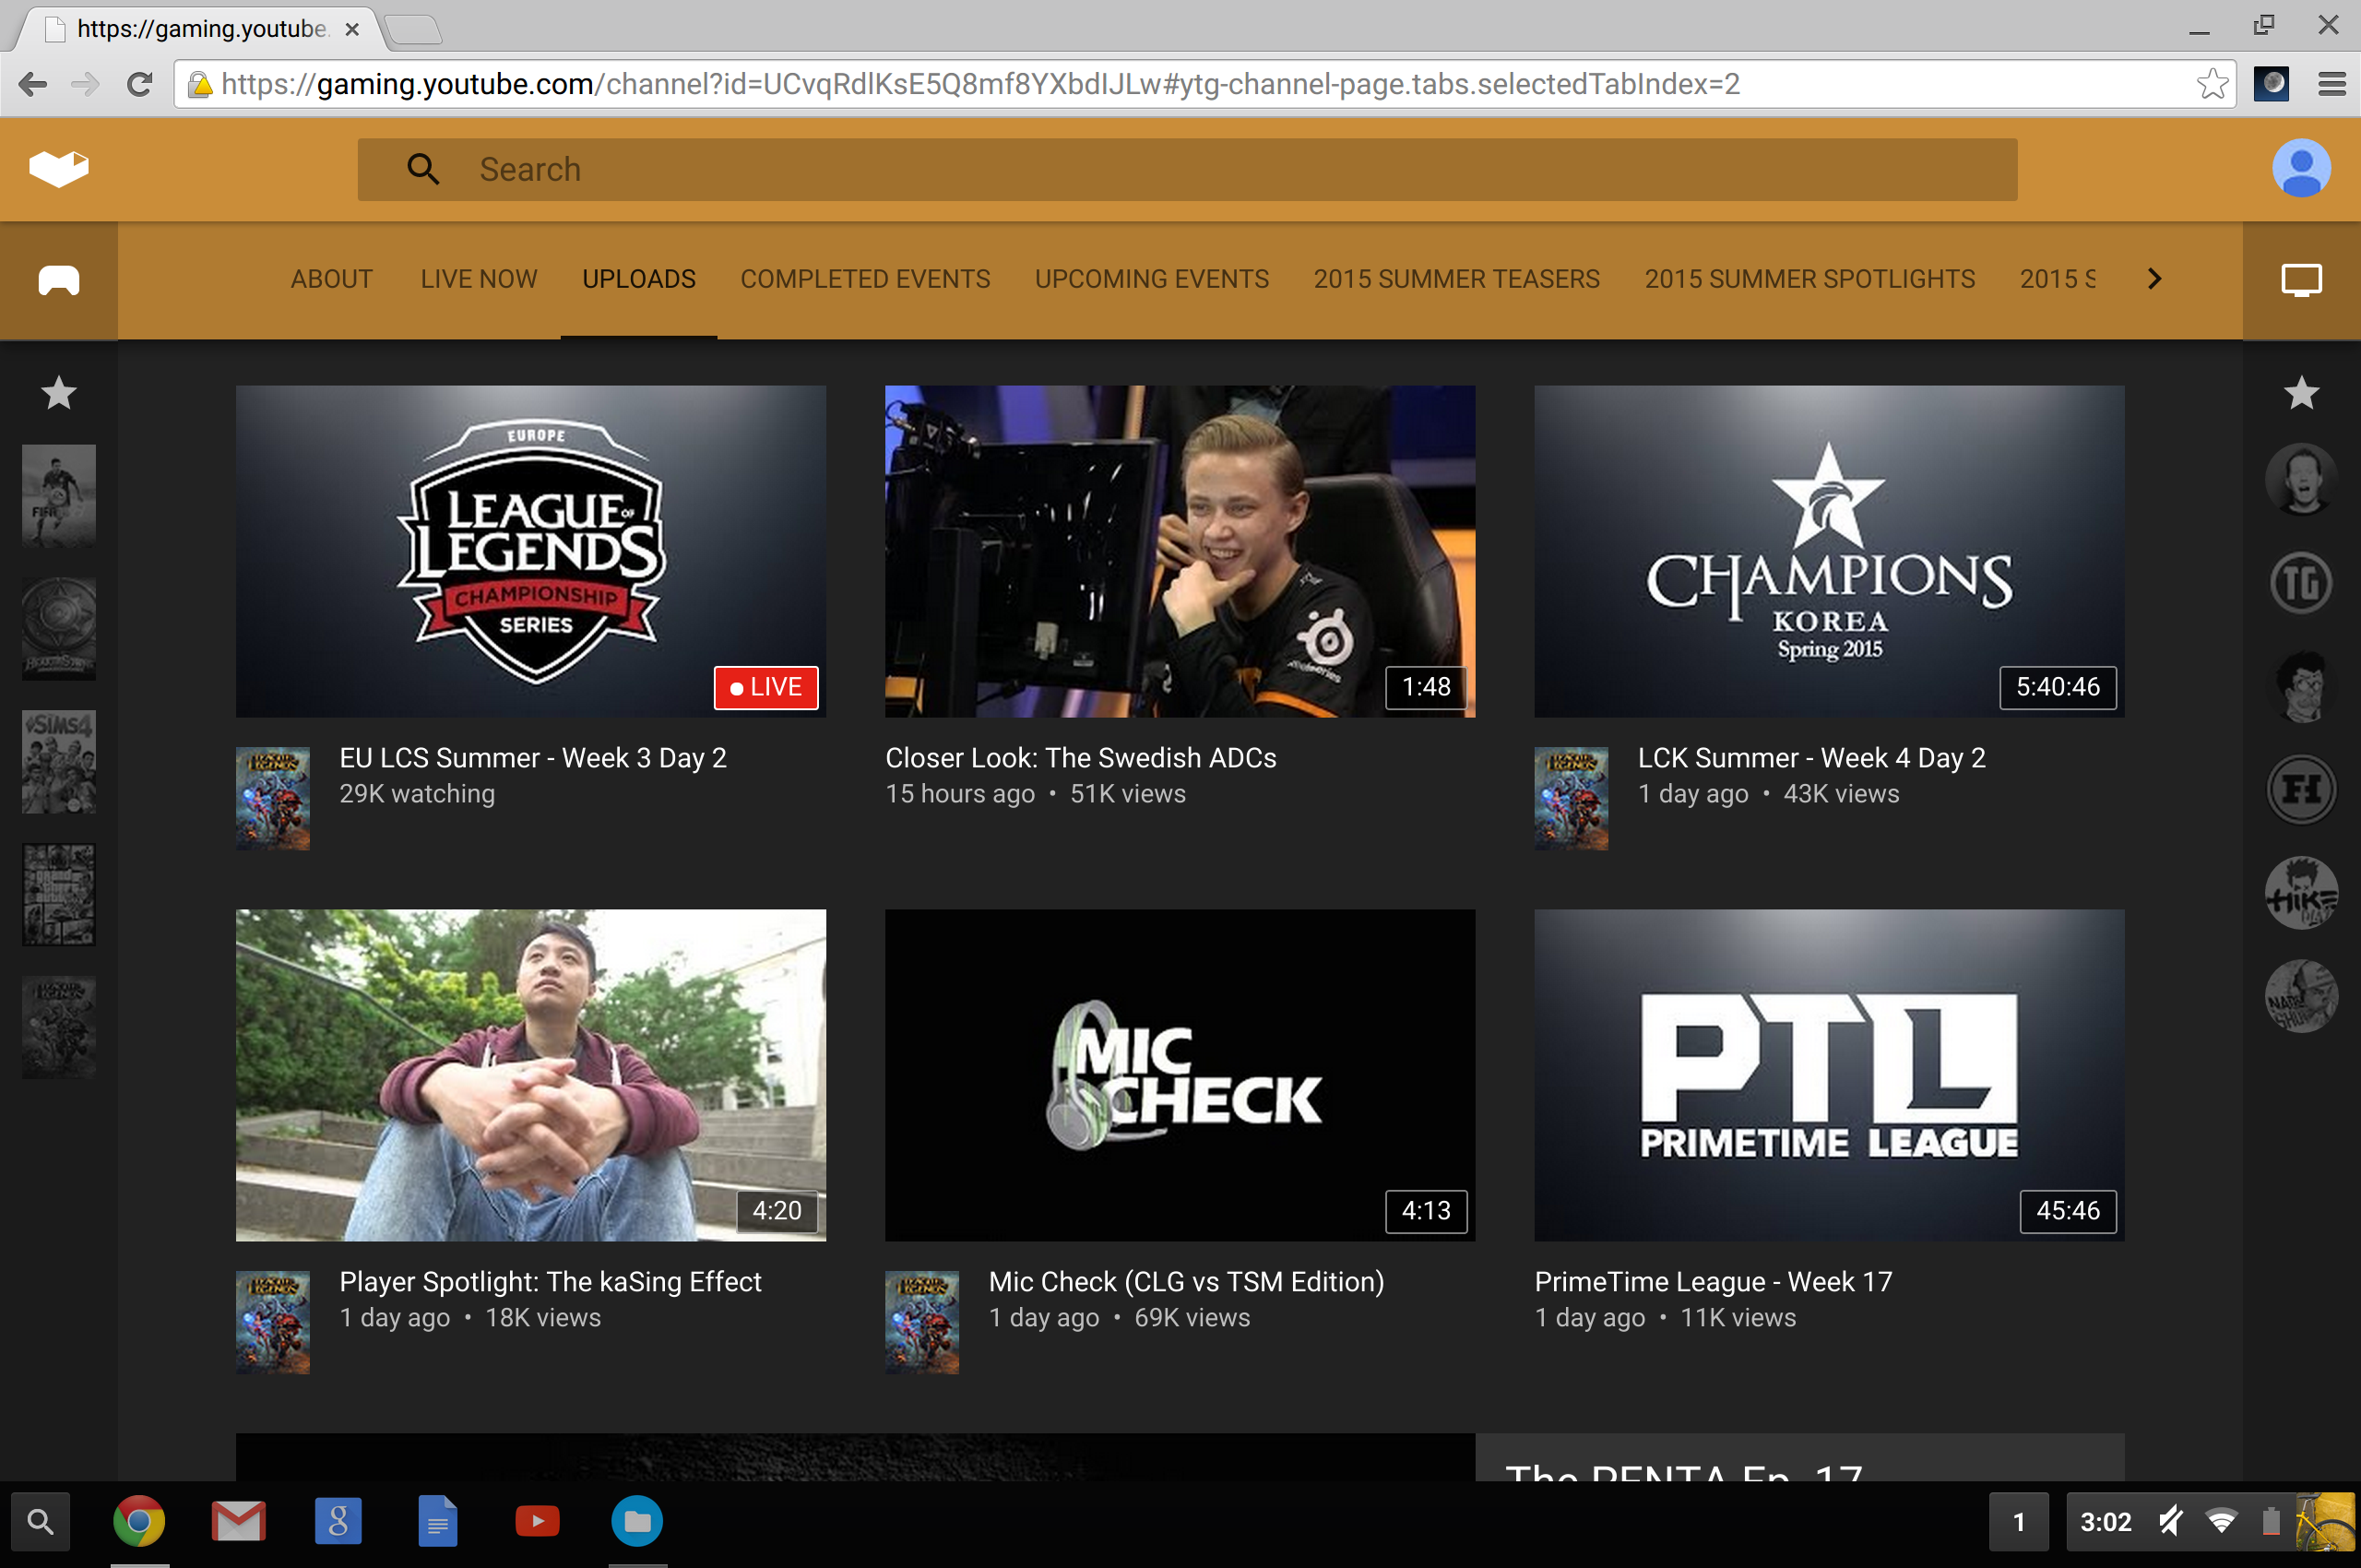Click the search magnifier icon
This screenshot has width=2361, height=1568.
[x=424, y=169]
